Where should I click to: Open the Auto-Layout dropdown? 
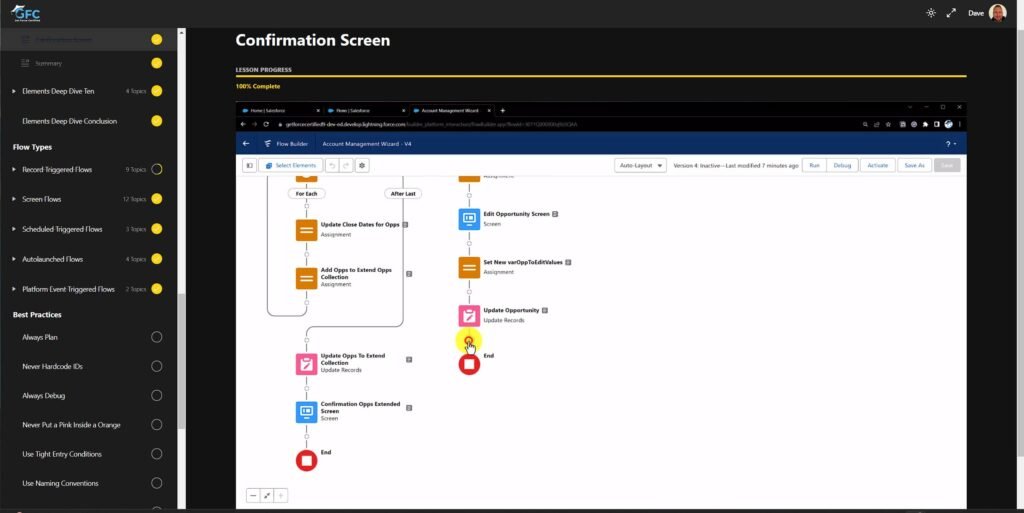tap(640, 166)
